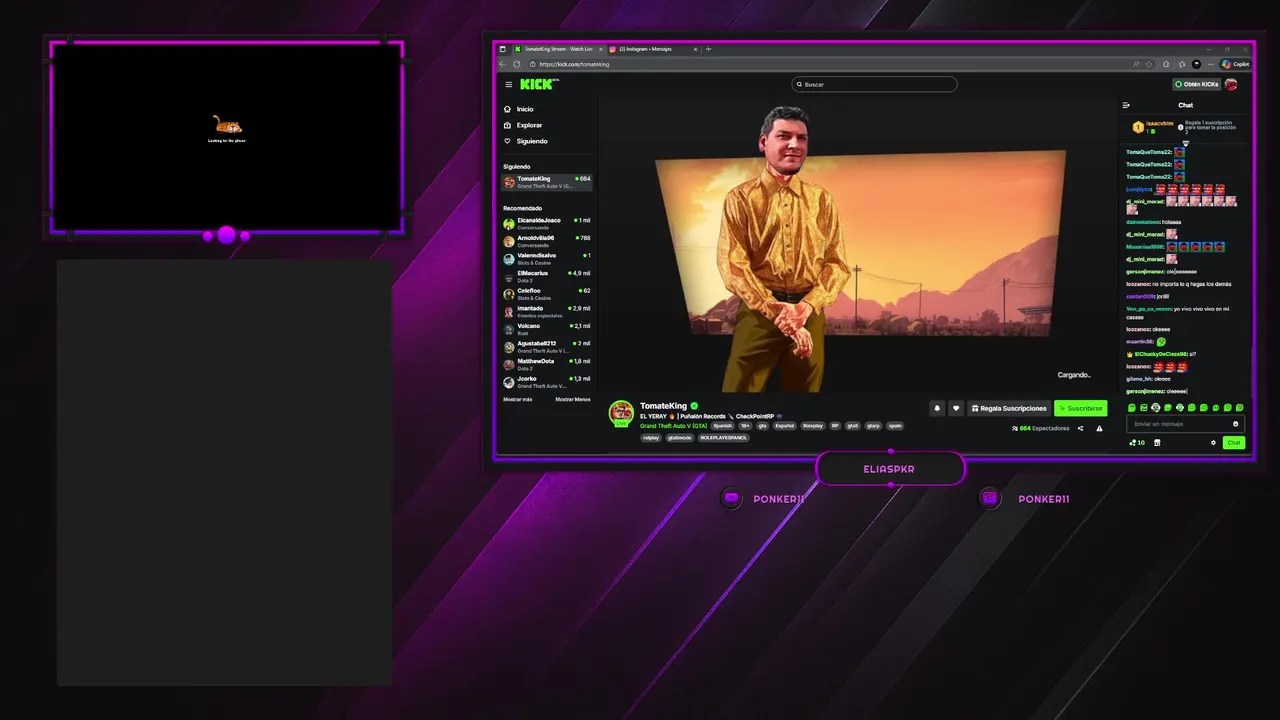Select TomateKing in the Siguiendo list
This screenshot has height=720, width=1280.
click(x=547, y=182)
